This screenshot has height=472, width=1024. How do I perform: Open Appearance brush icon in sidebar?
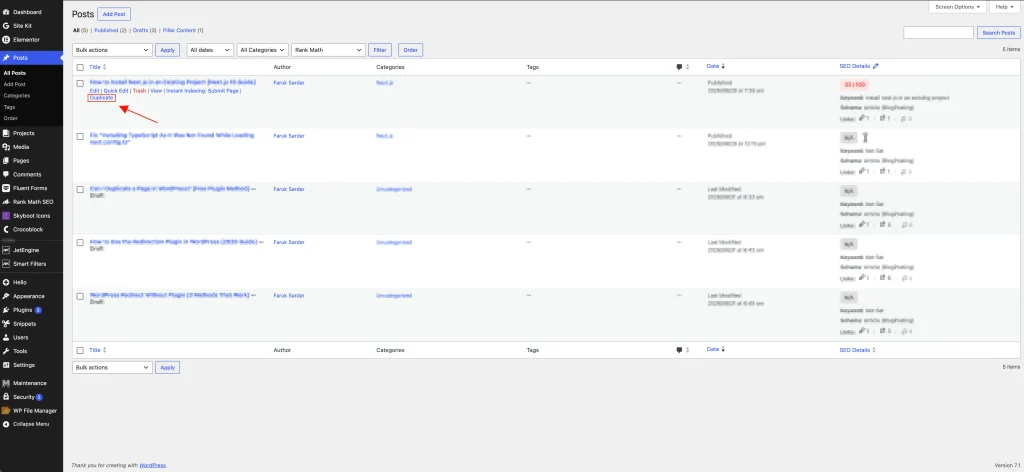point(6,296)
